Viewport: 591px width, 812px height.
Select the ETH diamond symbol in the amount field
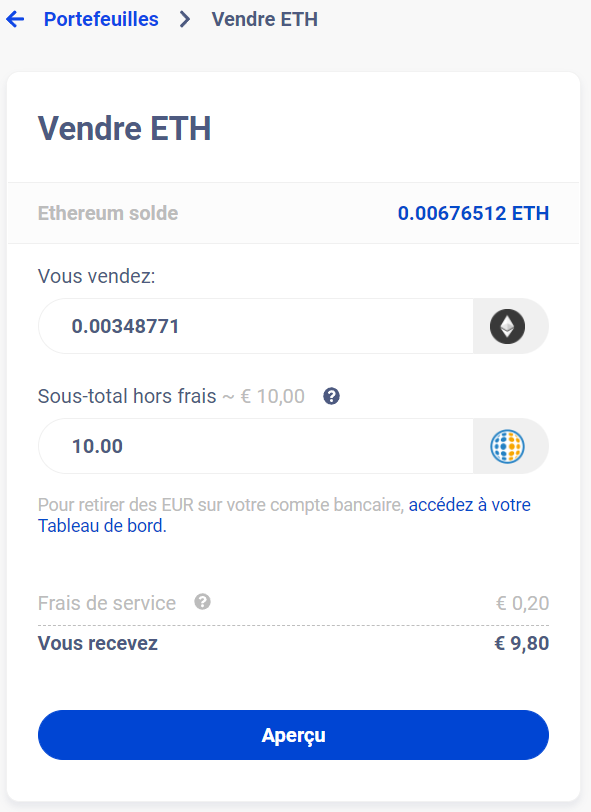(509, 326)
